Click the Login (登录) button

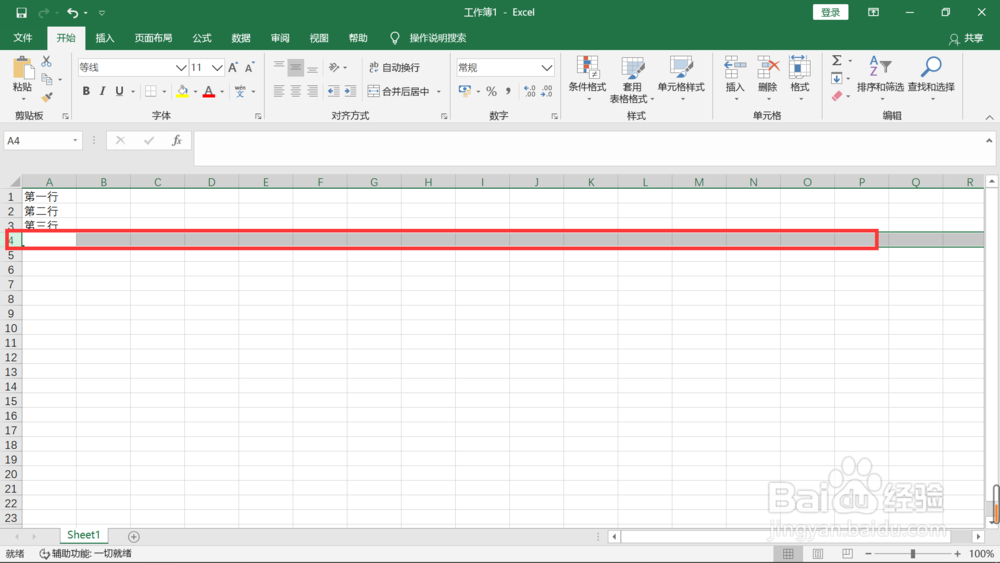[x=830, y=12]
